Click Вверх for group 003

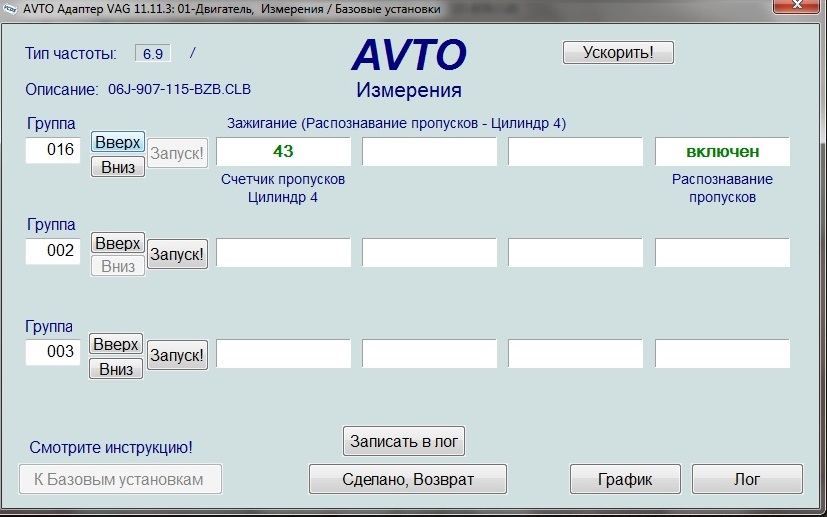click(116, 345)
